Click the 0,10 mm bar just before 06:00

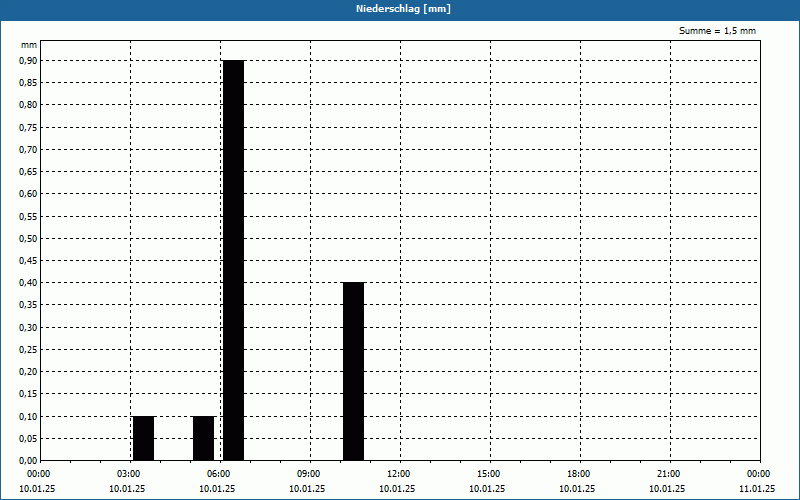[x=204, y=438]
